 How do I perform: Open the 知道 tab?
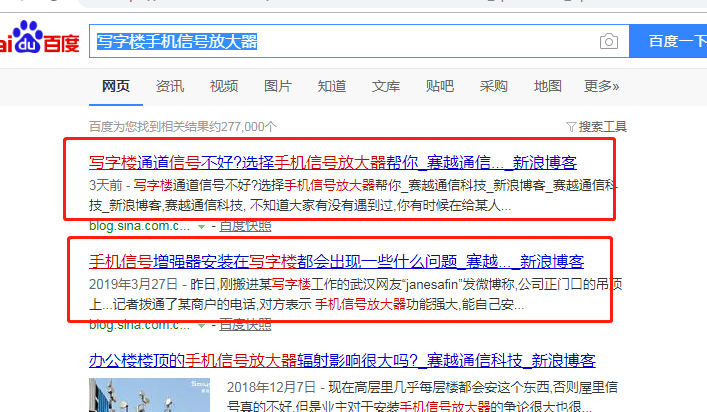(x=332, y=86)
